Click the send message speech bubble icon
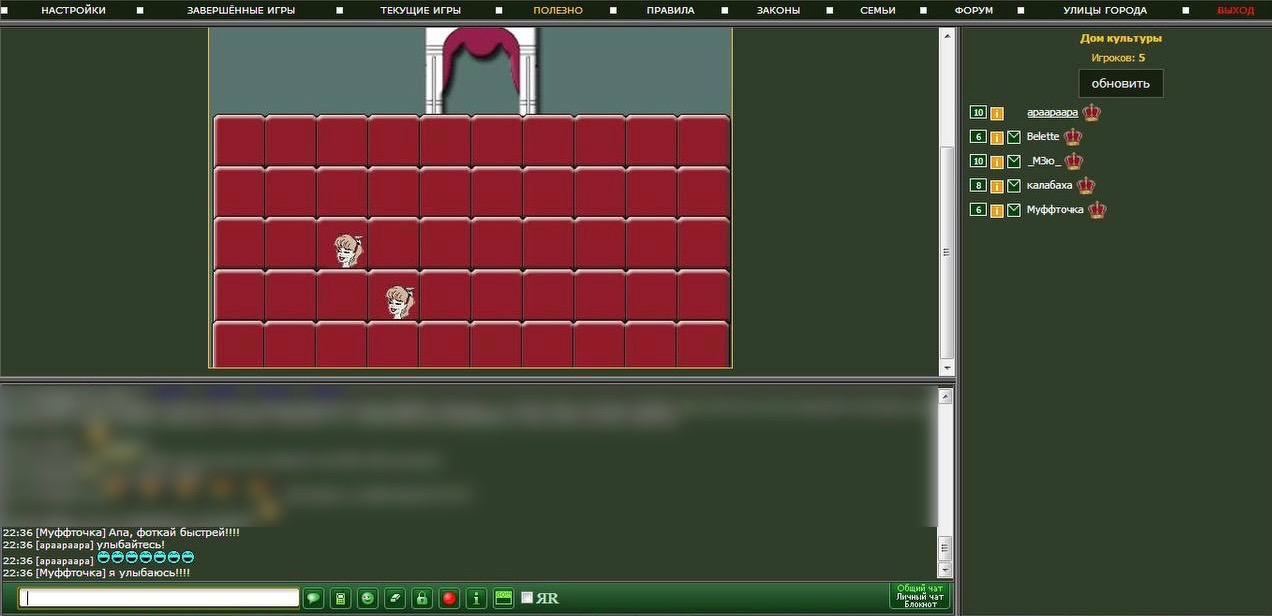1272x616 pixels. click(x=313, y=598)
